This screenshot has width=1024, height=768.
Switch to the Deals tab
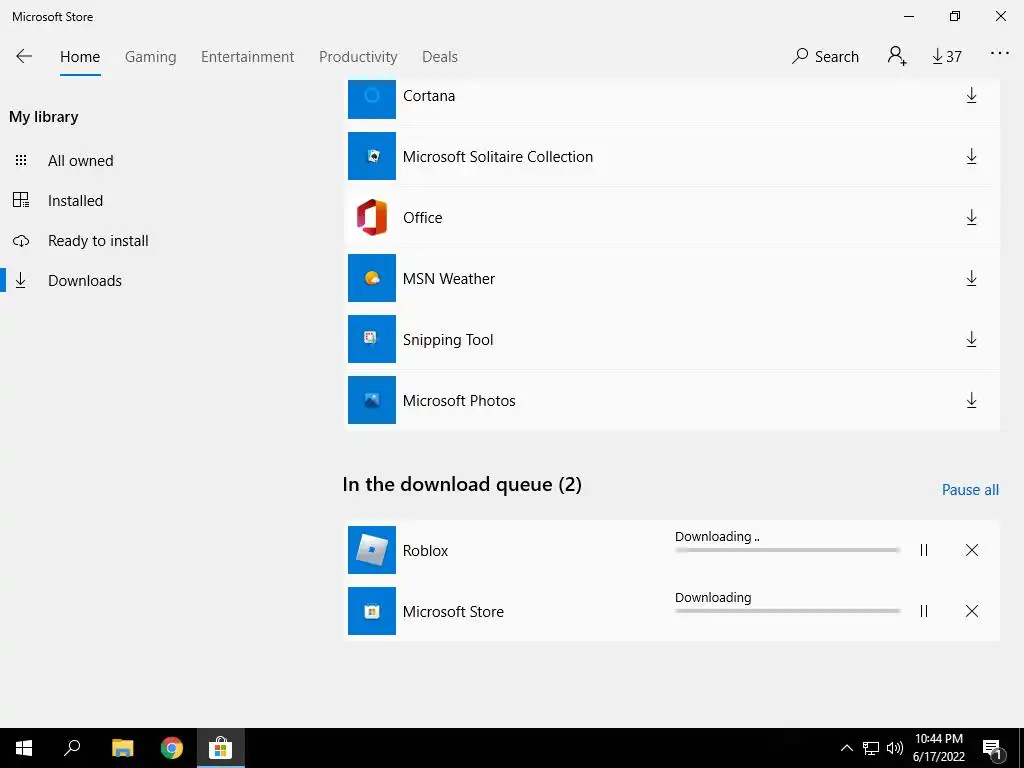click(440, 57)
